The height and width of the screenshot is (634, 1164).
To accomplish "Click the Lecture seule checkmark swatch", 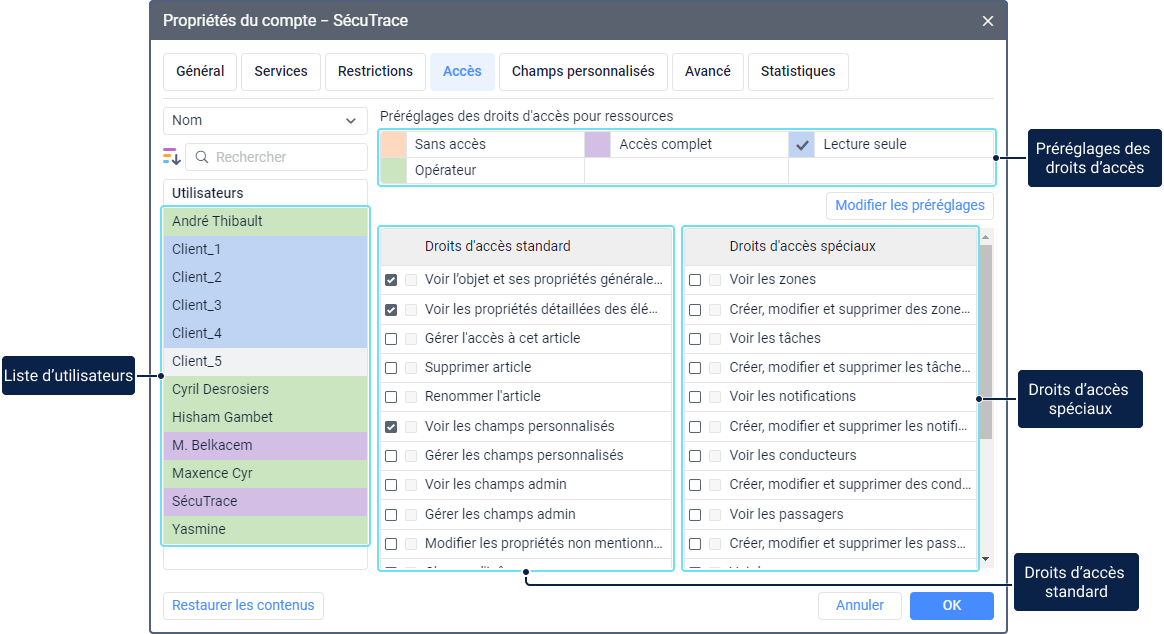I will [x=802, y=144].
